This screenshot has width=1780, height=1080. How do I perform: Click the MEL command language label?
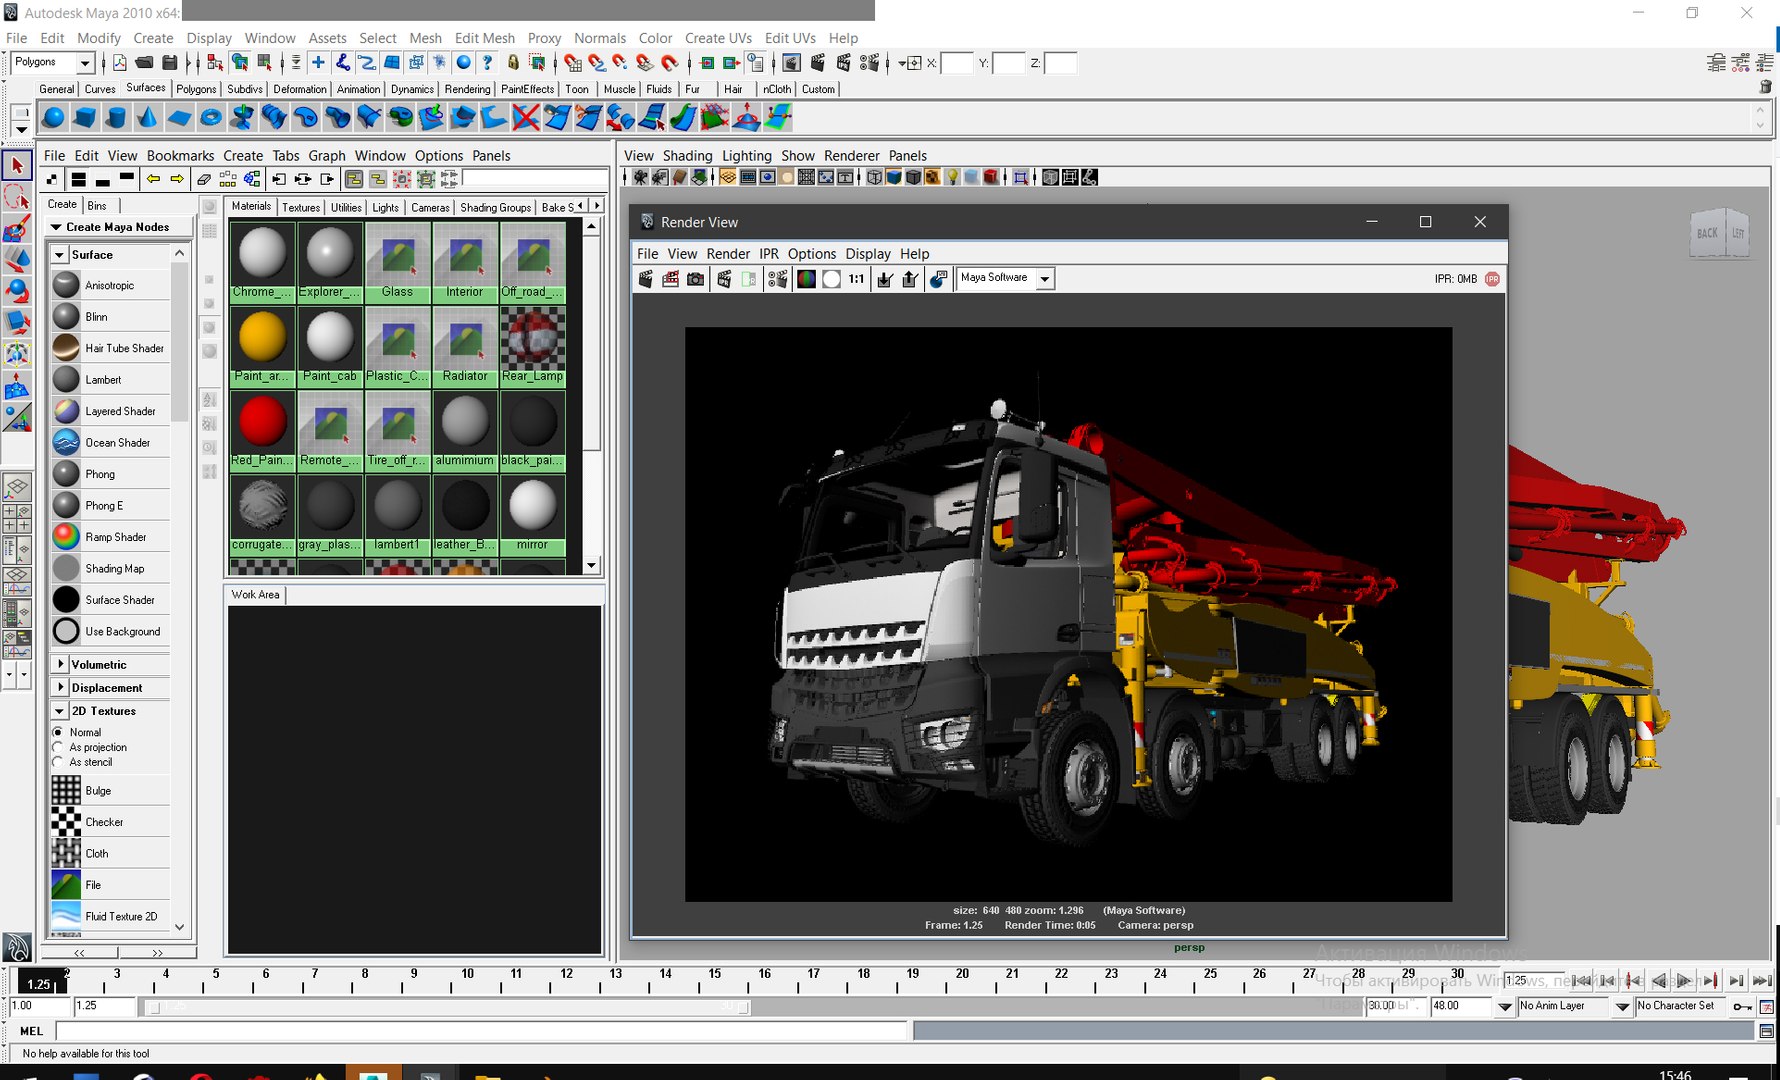click(31, 1031)
